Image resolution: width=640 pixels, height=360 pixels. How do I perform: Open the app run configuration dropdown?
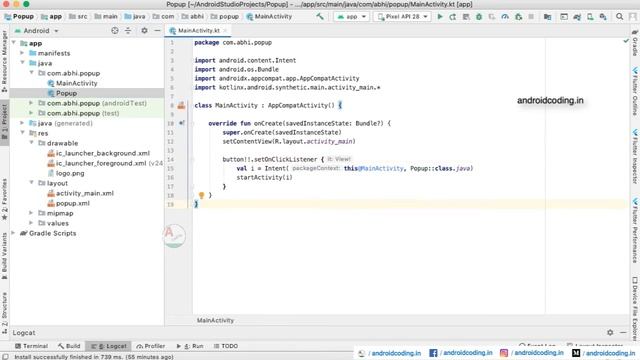pos(351,17)
